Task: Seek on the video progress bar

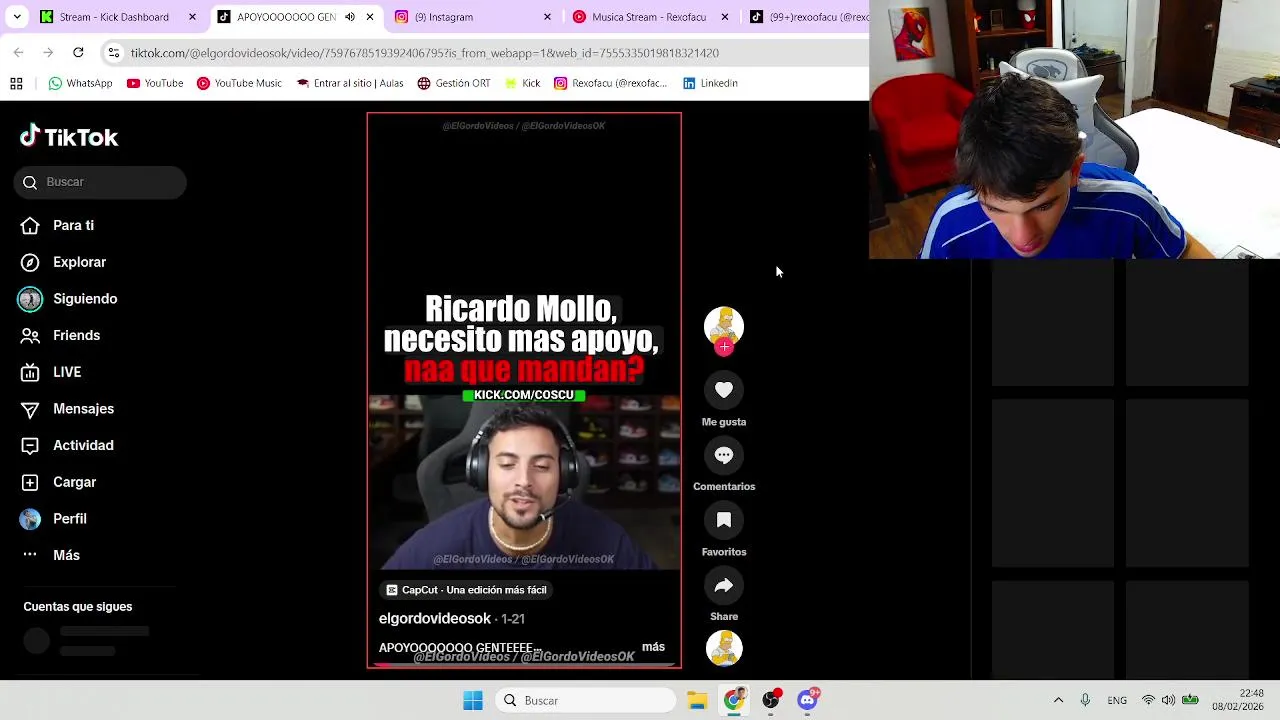Action: coord(524,665)
